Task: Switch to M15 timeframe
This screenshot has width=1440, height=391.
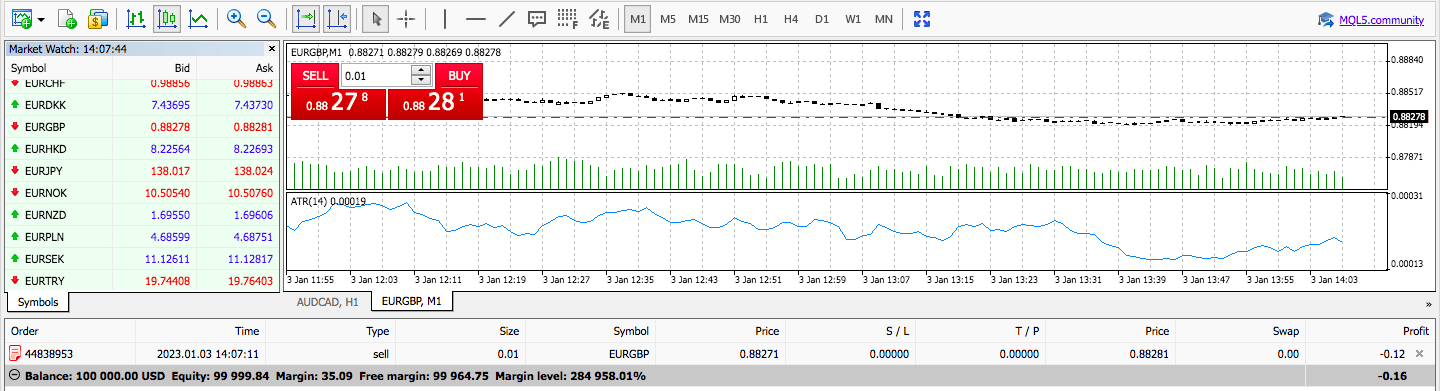Action: [x=698, y=18]
